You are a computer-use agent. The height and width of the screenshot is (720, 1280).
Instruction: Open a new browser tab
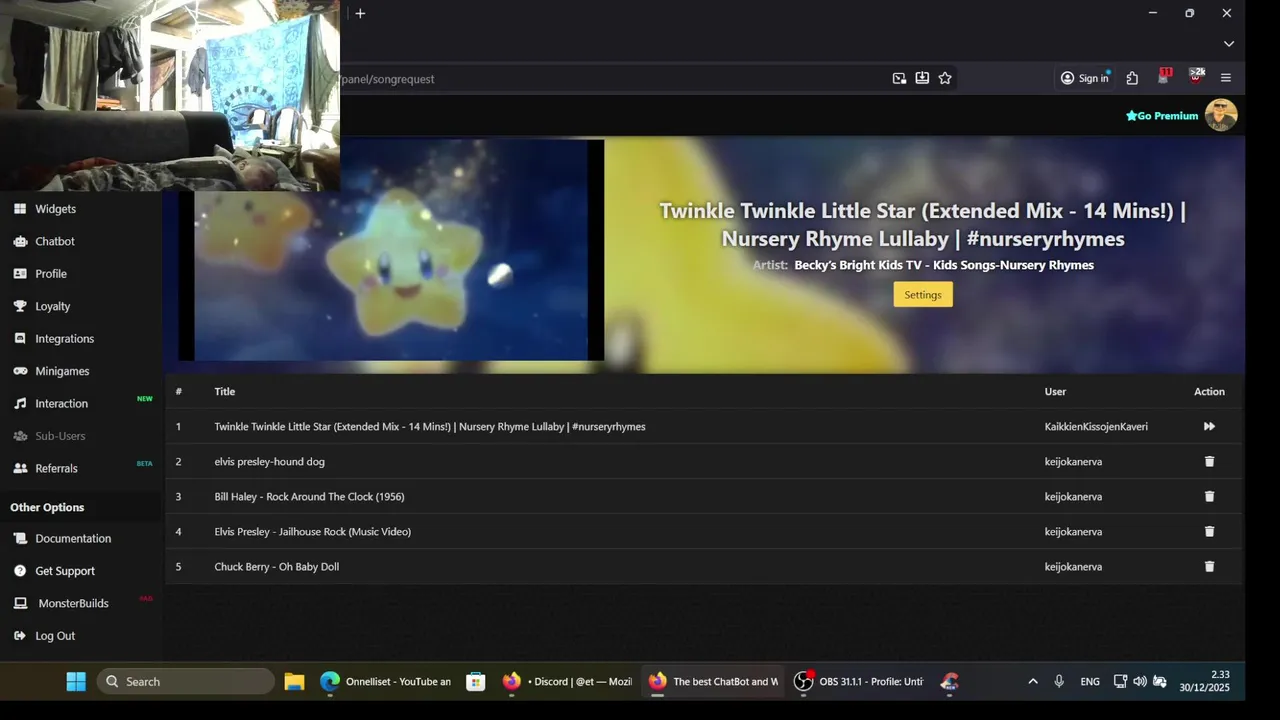[x=360, y=13]
